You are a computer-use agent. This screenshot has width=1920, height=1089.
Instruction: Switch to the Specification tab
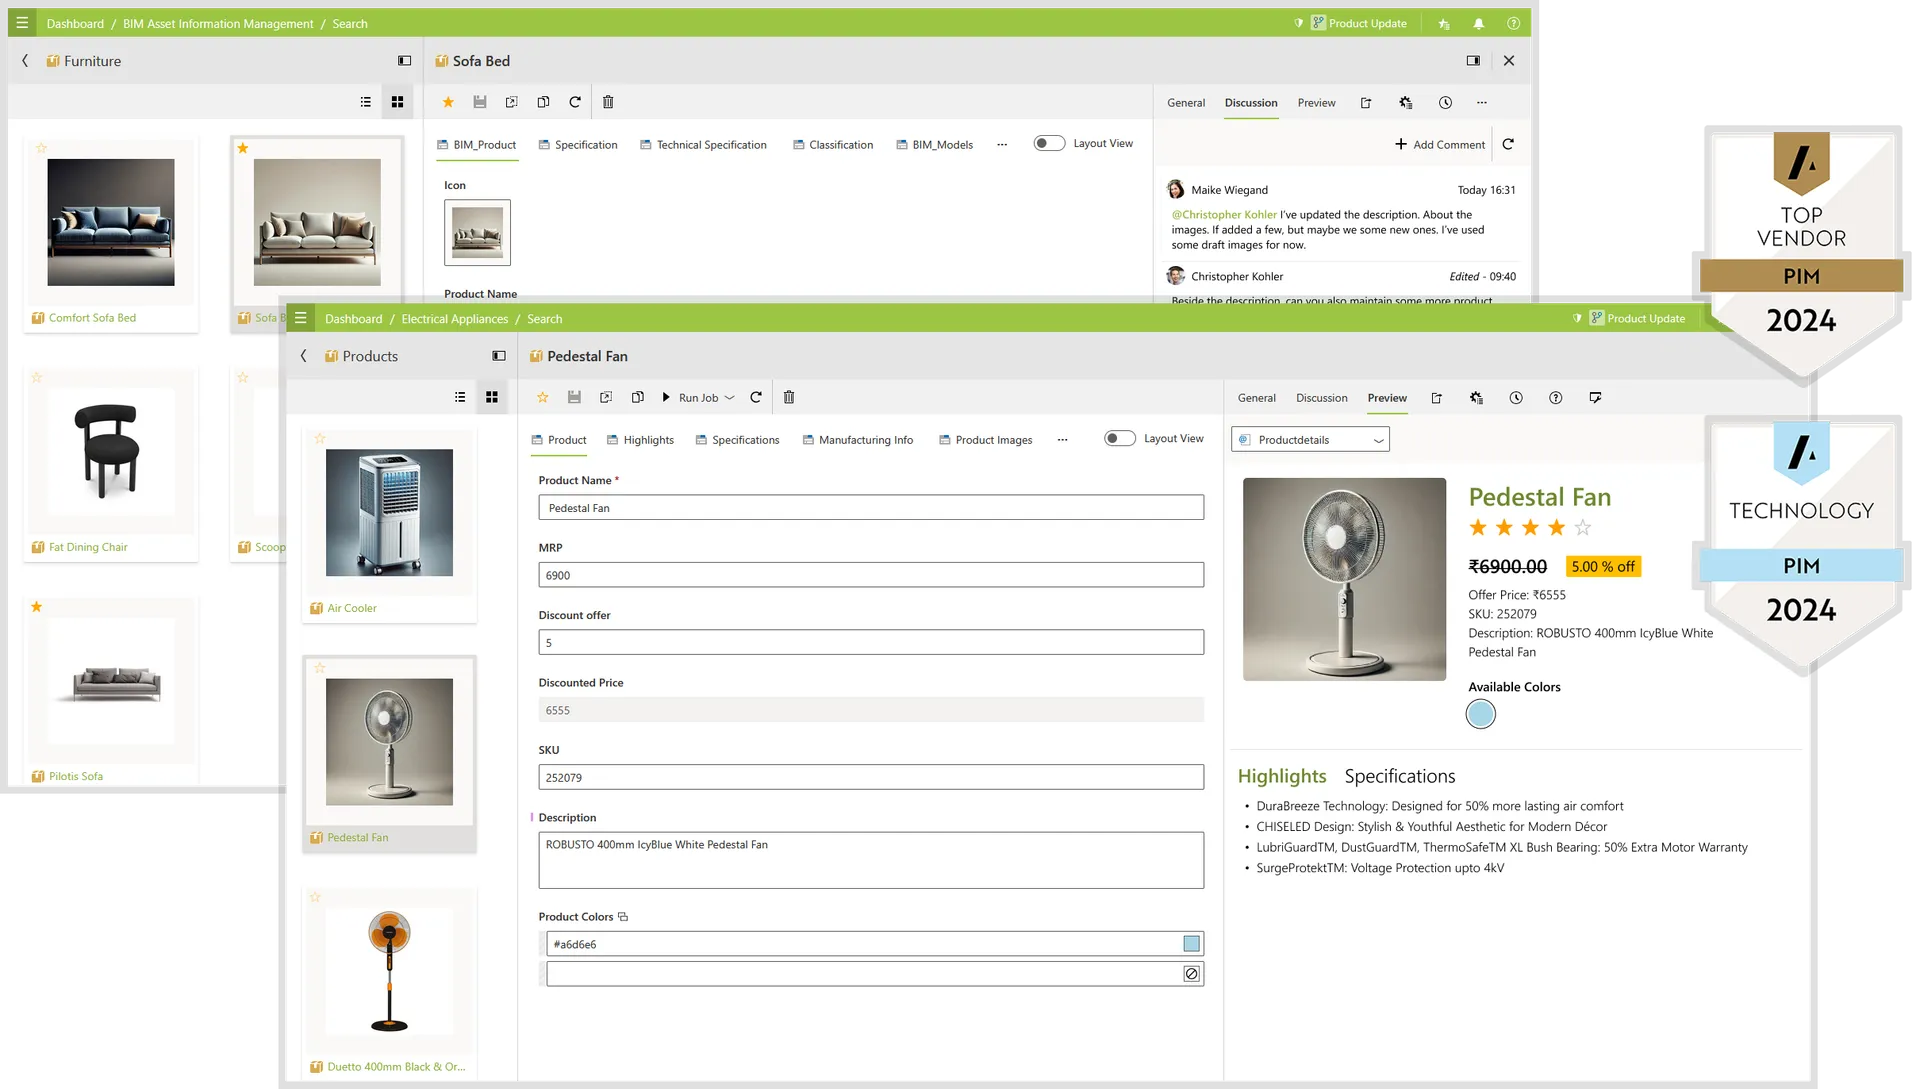[x=578, y=145]
